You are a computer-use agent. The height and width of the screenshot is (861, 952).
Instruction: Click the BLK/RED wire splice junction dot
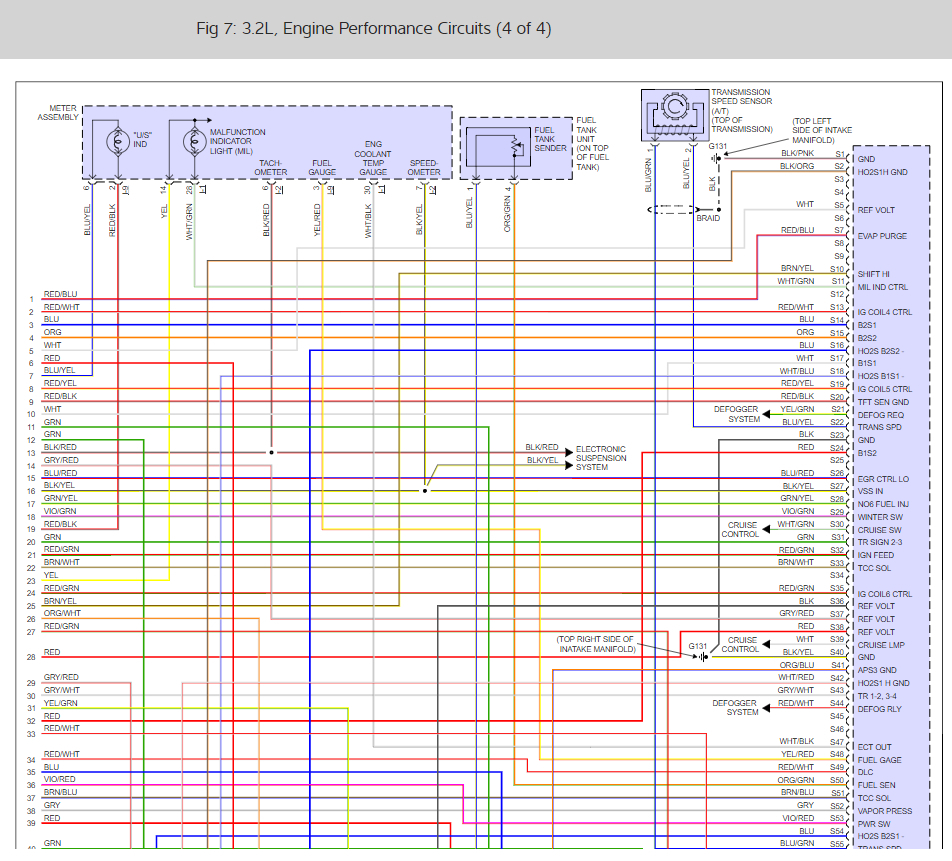(271, 452)
